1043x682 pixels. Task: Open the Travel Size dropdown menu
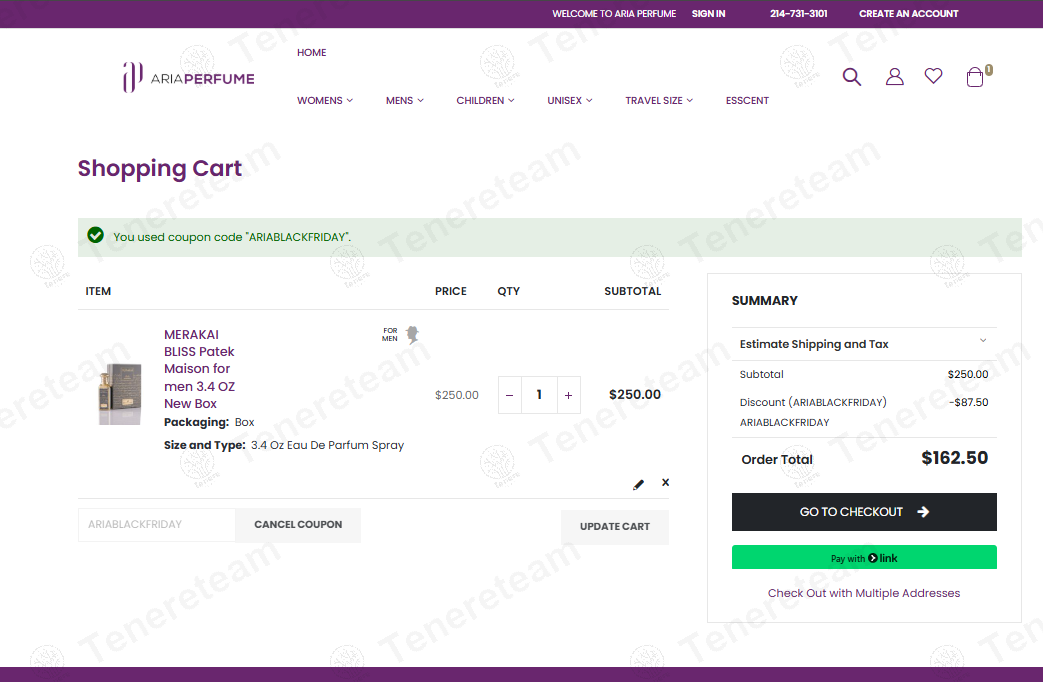pos(659,100)
